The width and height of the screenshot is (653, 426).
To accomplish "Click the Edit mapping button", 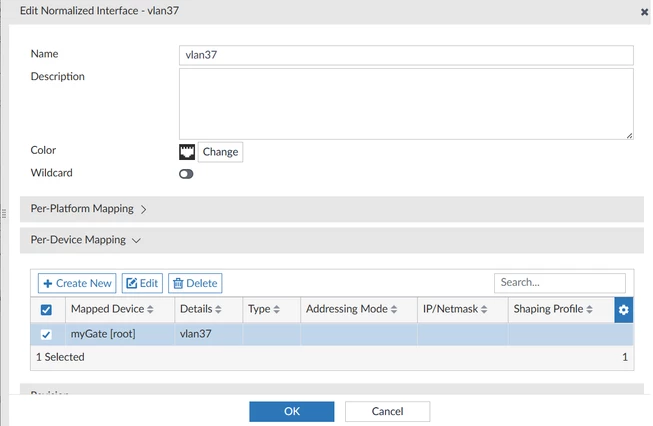I will coord(142,283).
